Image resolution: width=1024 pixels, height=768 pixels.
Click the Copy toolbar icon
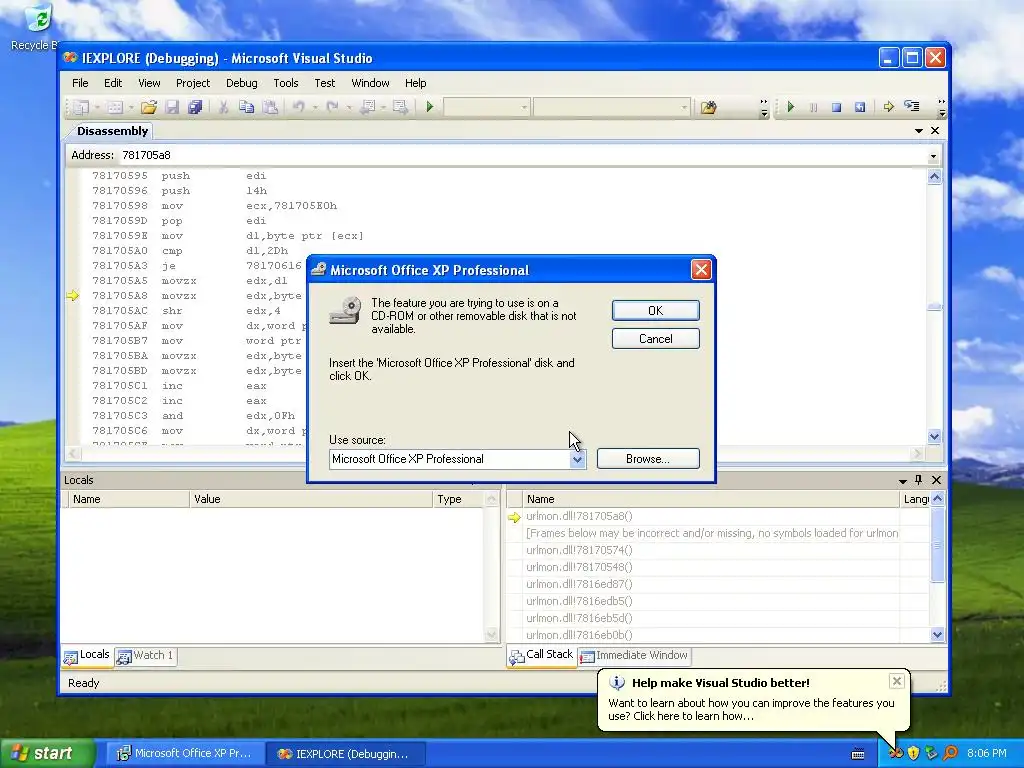coord(246,106)
